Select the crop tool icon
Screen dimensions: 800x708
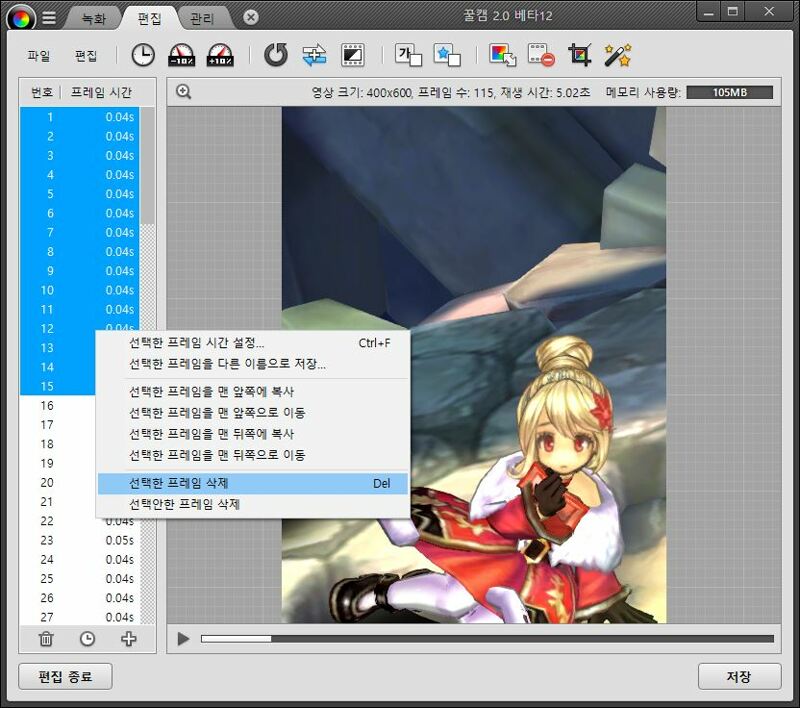pyautogui.click(x=580, y=55)
